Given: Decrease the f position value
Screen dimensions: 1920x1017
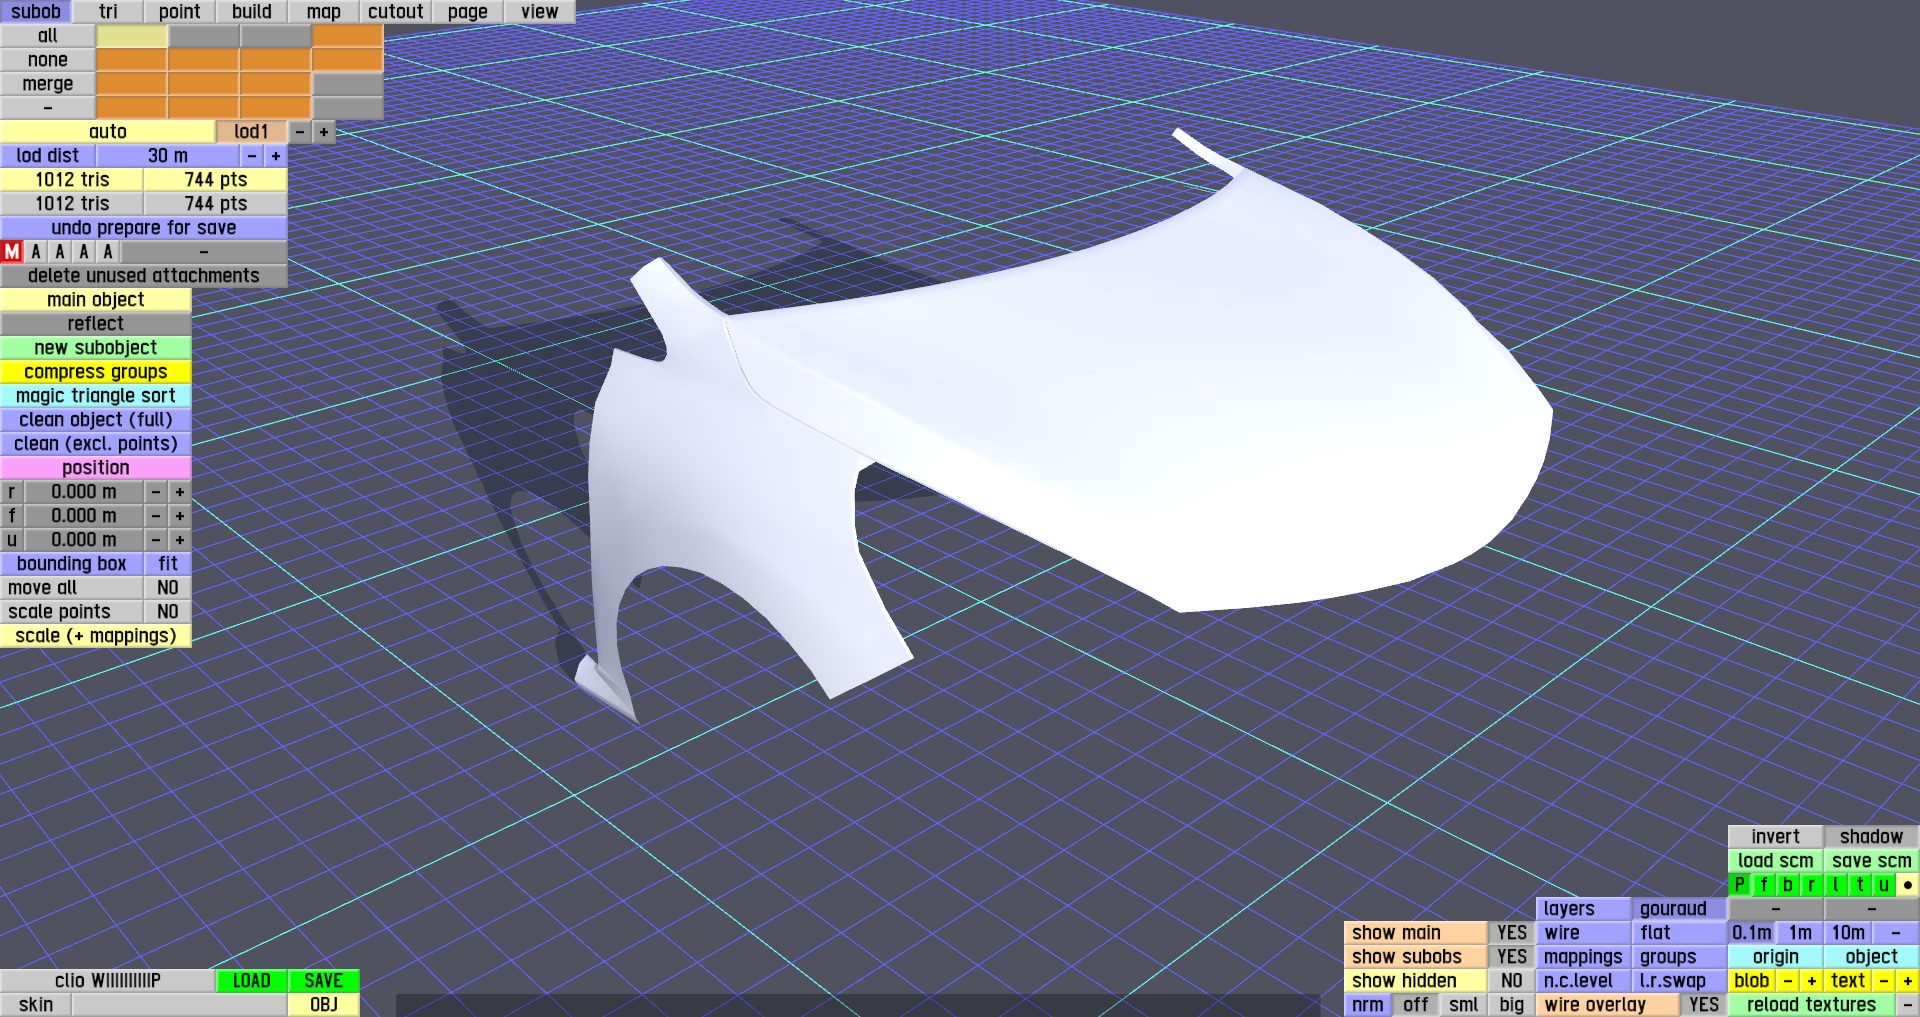Looking at the screenshot, I should pyautogui.click(x=156, y=516).
